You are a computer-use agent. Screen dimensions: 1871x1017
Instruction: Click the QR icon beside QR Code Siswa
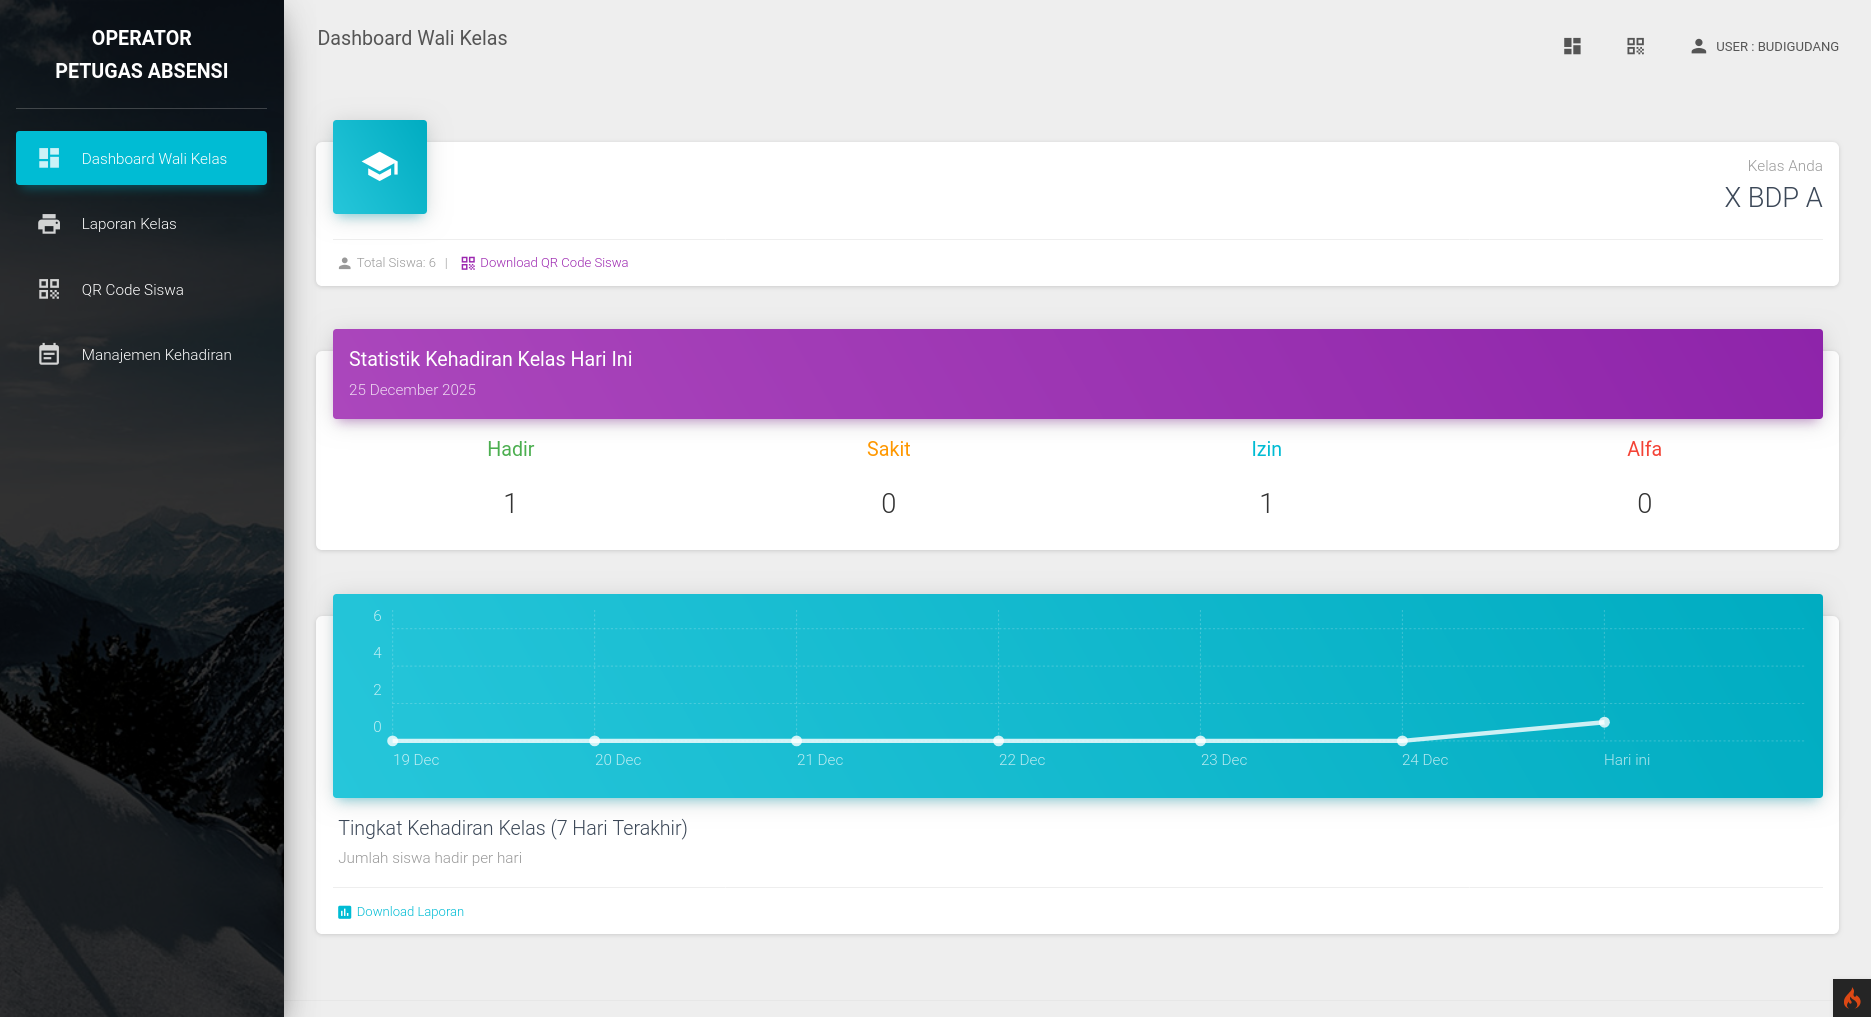(49, 289)
